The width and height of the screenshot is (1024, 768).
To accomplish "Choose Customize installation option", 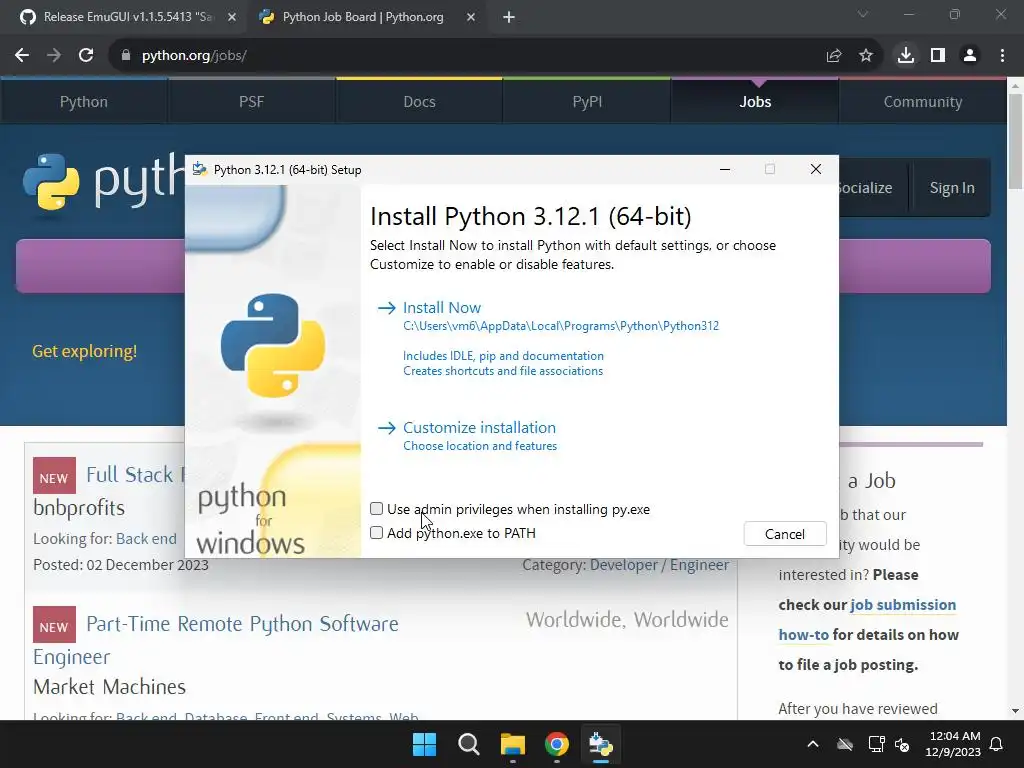I will [479, 428].
